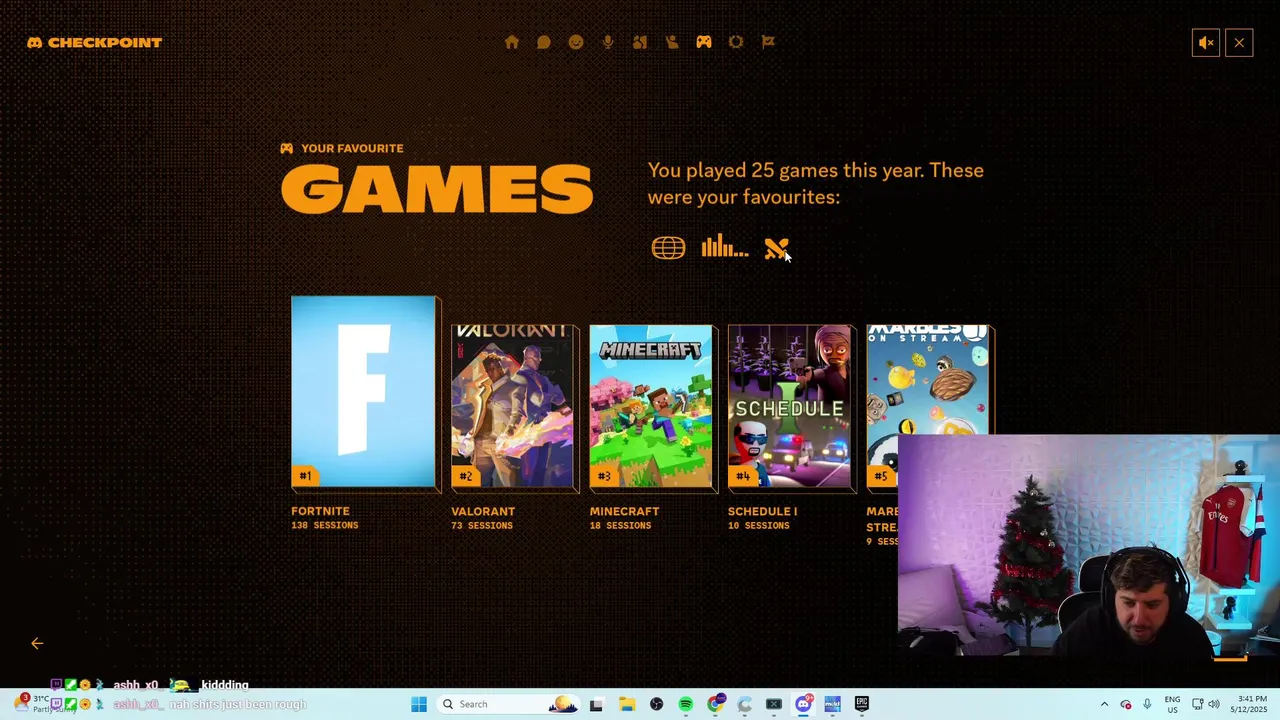Click the globe game category icon
Screen dimensions: 1280x720
(669, 248)
